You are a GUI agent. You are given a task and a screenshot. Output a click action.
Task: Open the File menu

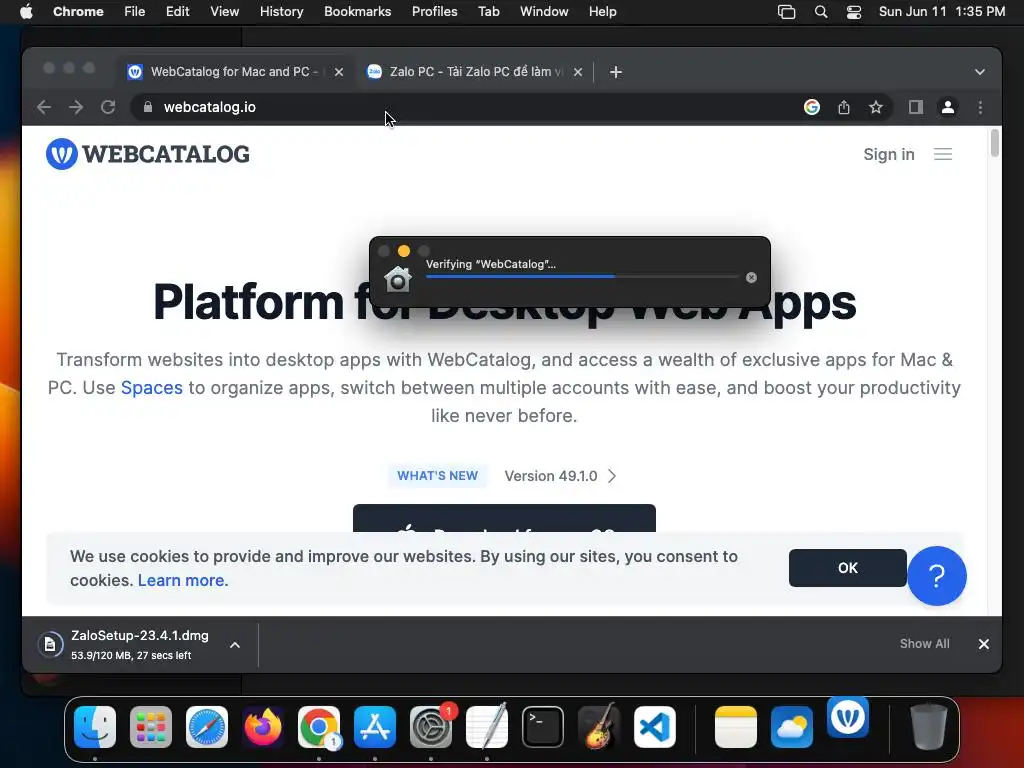click(x=135, y=12)
